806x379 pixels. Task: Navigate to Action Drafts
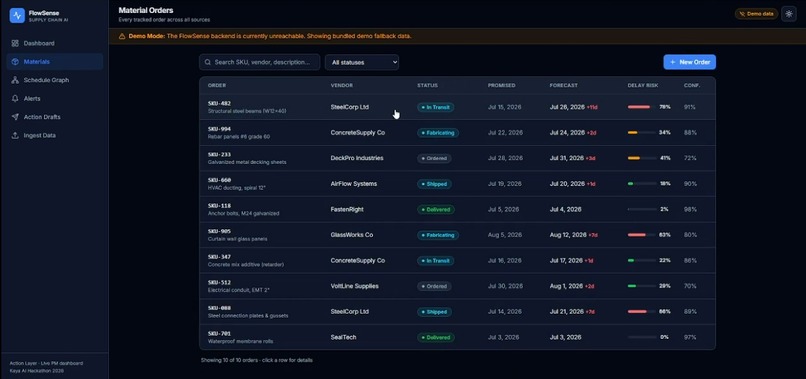[x=54, y=117]
